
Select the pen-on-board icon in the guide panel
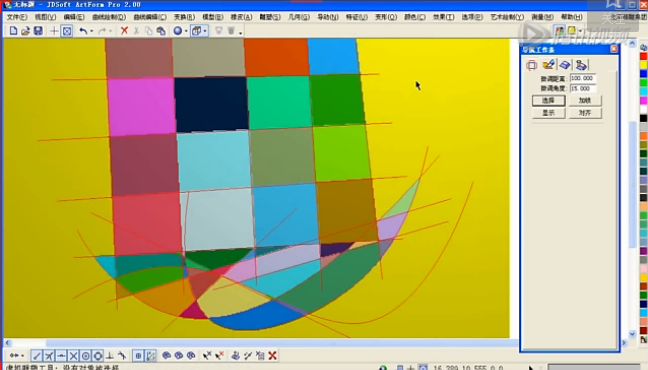(548, 65)
